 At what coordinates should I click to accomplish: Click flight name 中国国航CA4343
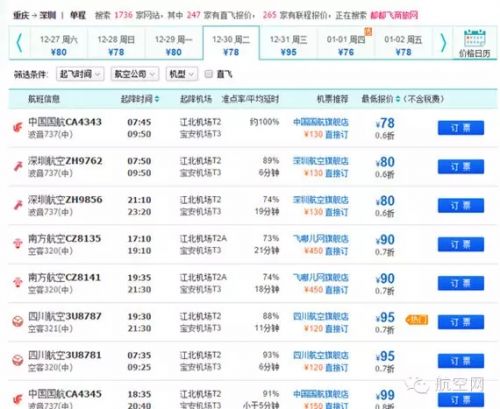pyautogui.click(x=65, y=122)
